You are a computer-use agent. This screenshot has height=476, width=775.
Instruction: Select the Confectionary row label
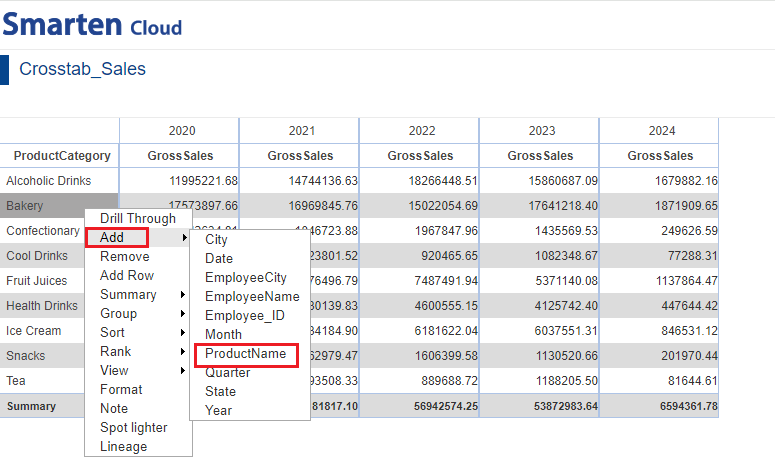tap(43, 231)
